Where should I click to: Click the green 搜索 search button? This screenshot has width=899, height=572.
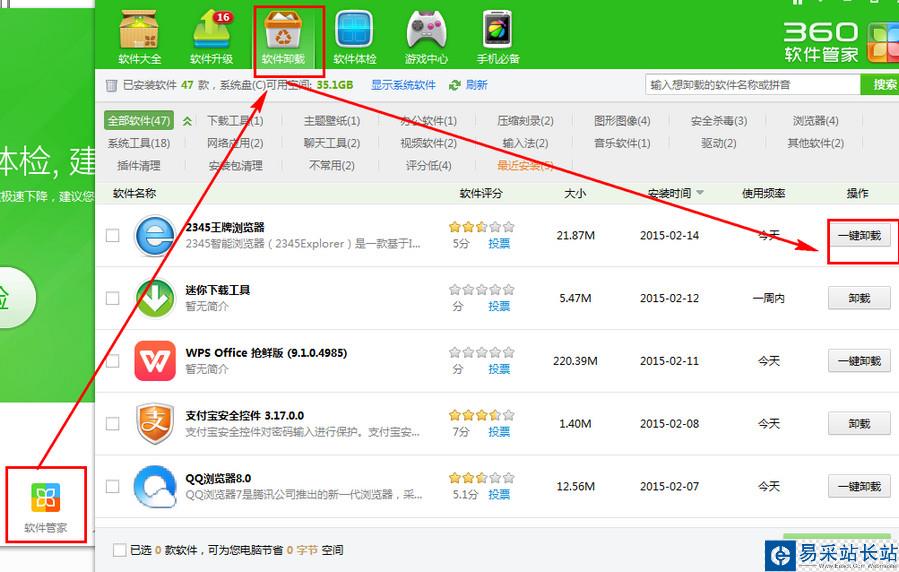(881, 85)
